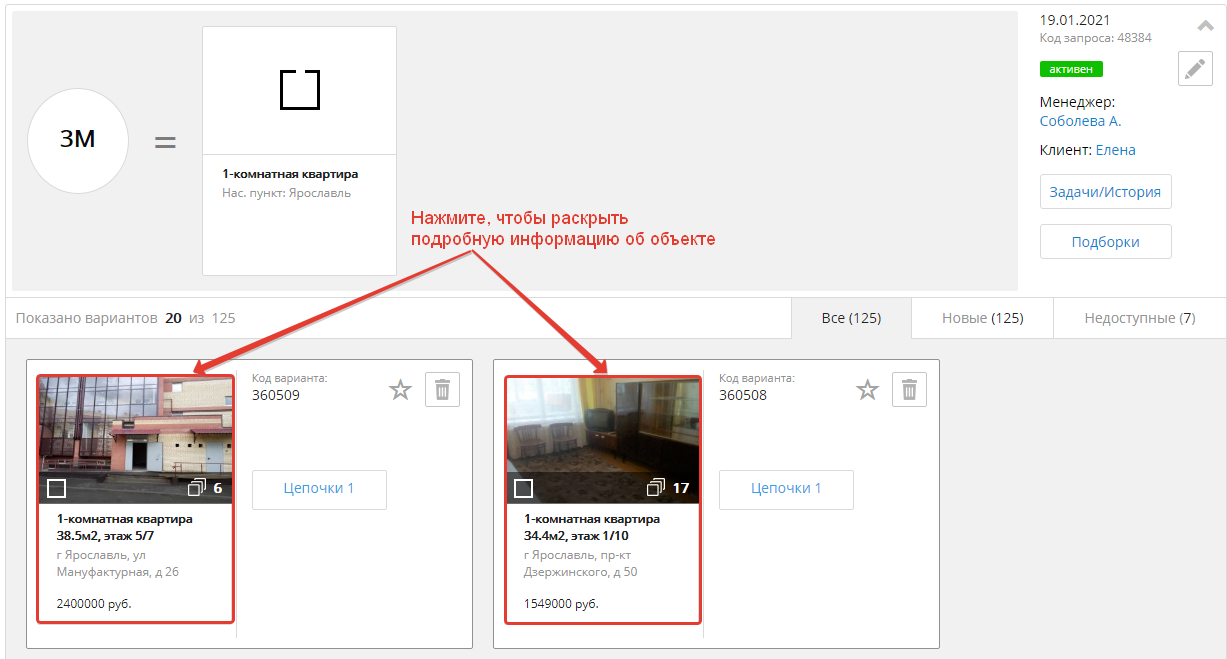Image resolution: width=1227 pixels, height=659 pixels.
Task: Click the pencil edit request icon
Action: tap(1194, 69)
